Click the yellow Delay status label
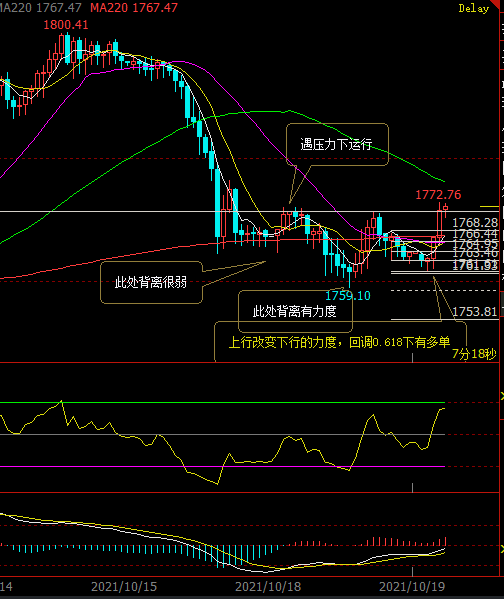This screenshot has width=504, height=599. (473, 8)
